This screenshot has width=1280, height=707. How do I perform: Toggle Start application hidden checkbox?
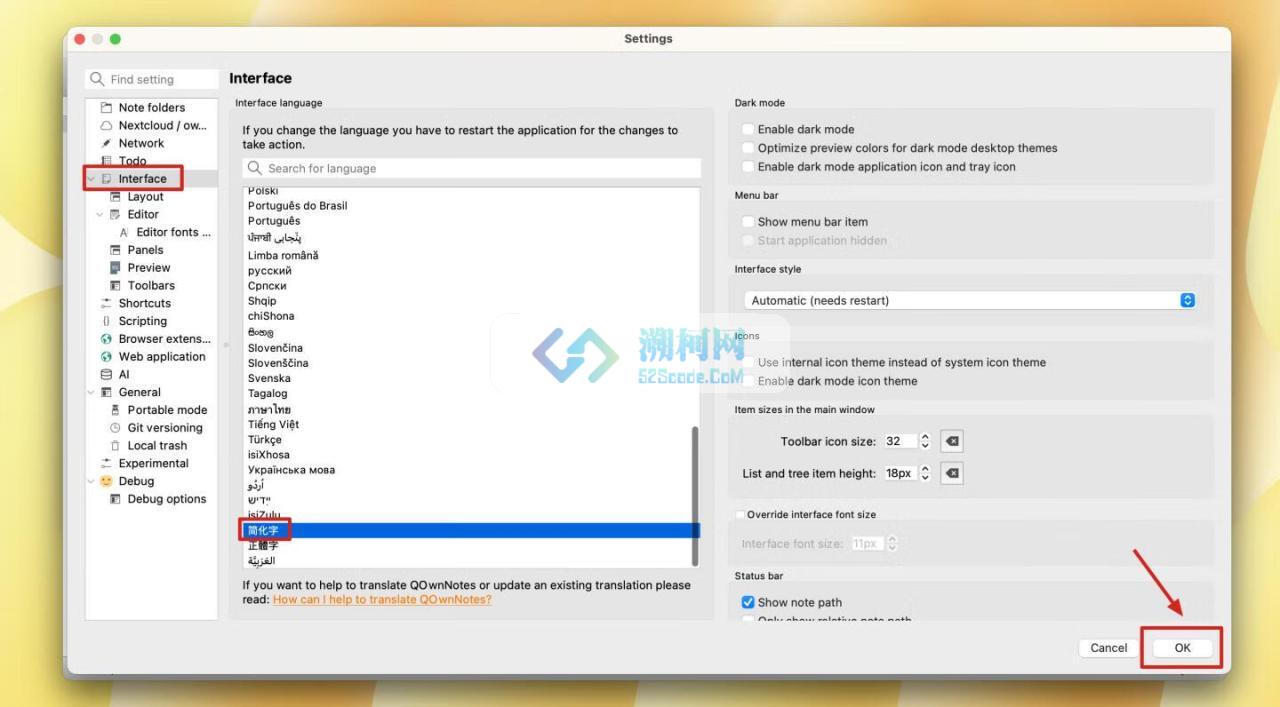(748, 241)
